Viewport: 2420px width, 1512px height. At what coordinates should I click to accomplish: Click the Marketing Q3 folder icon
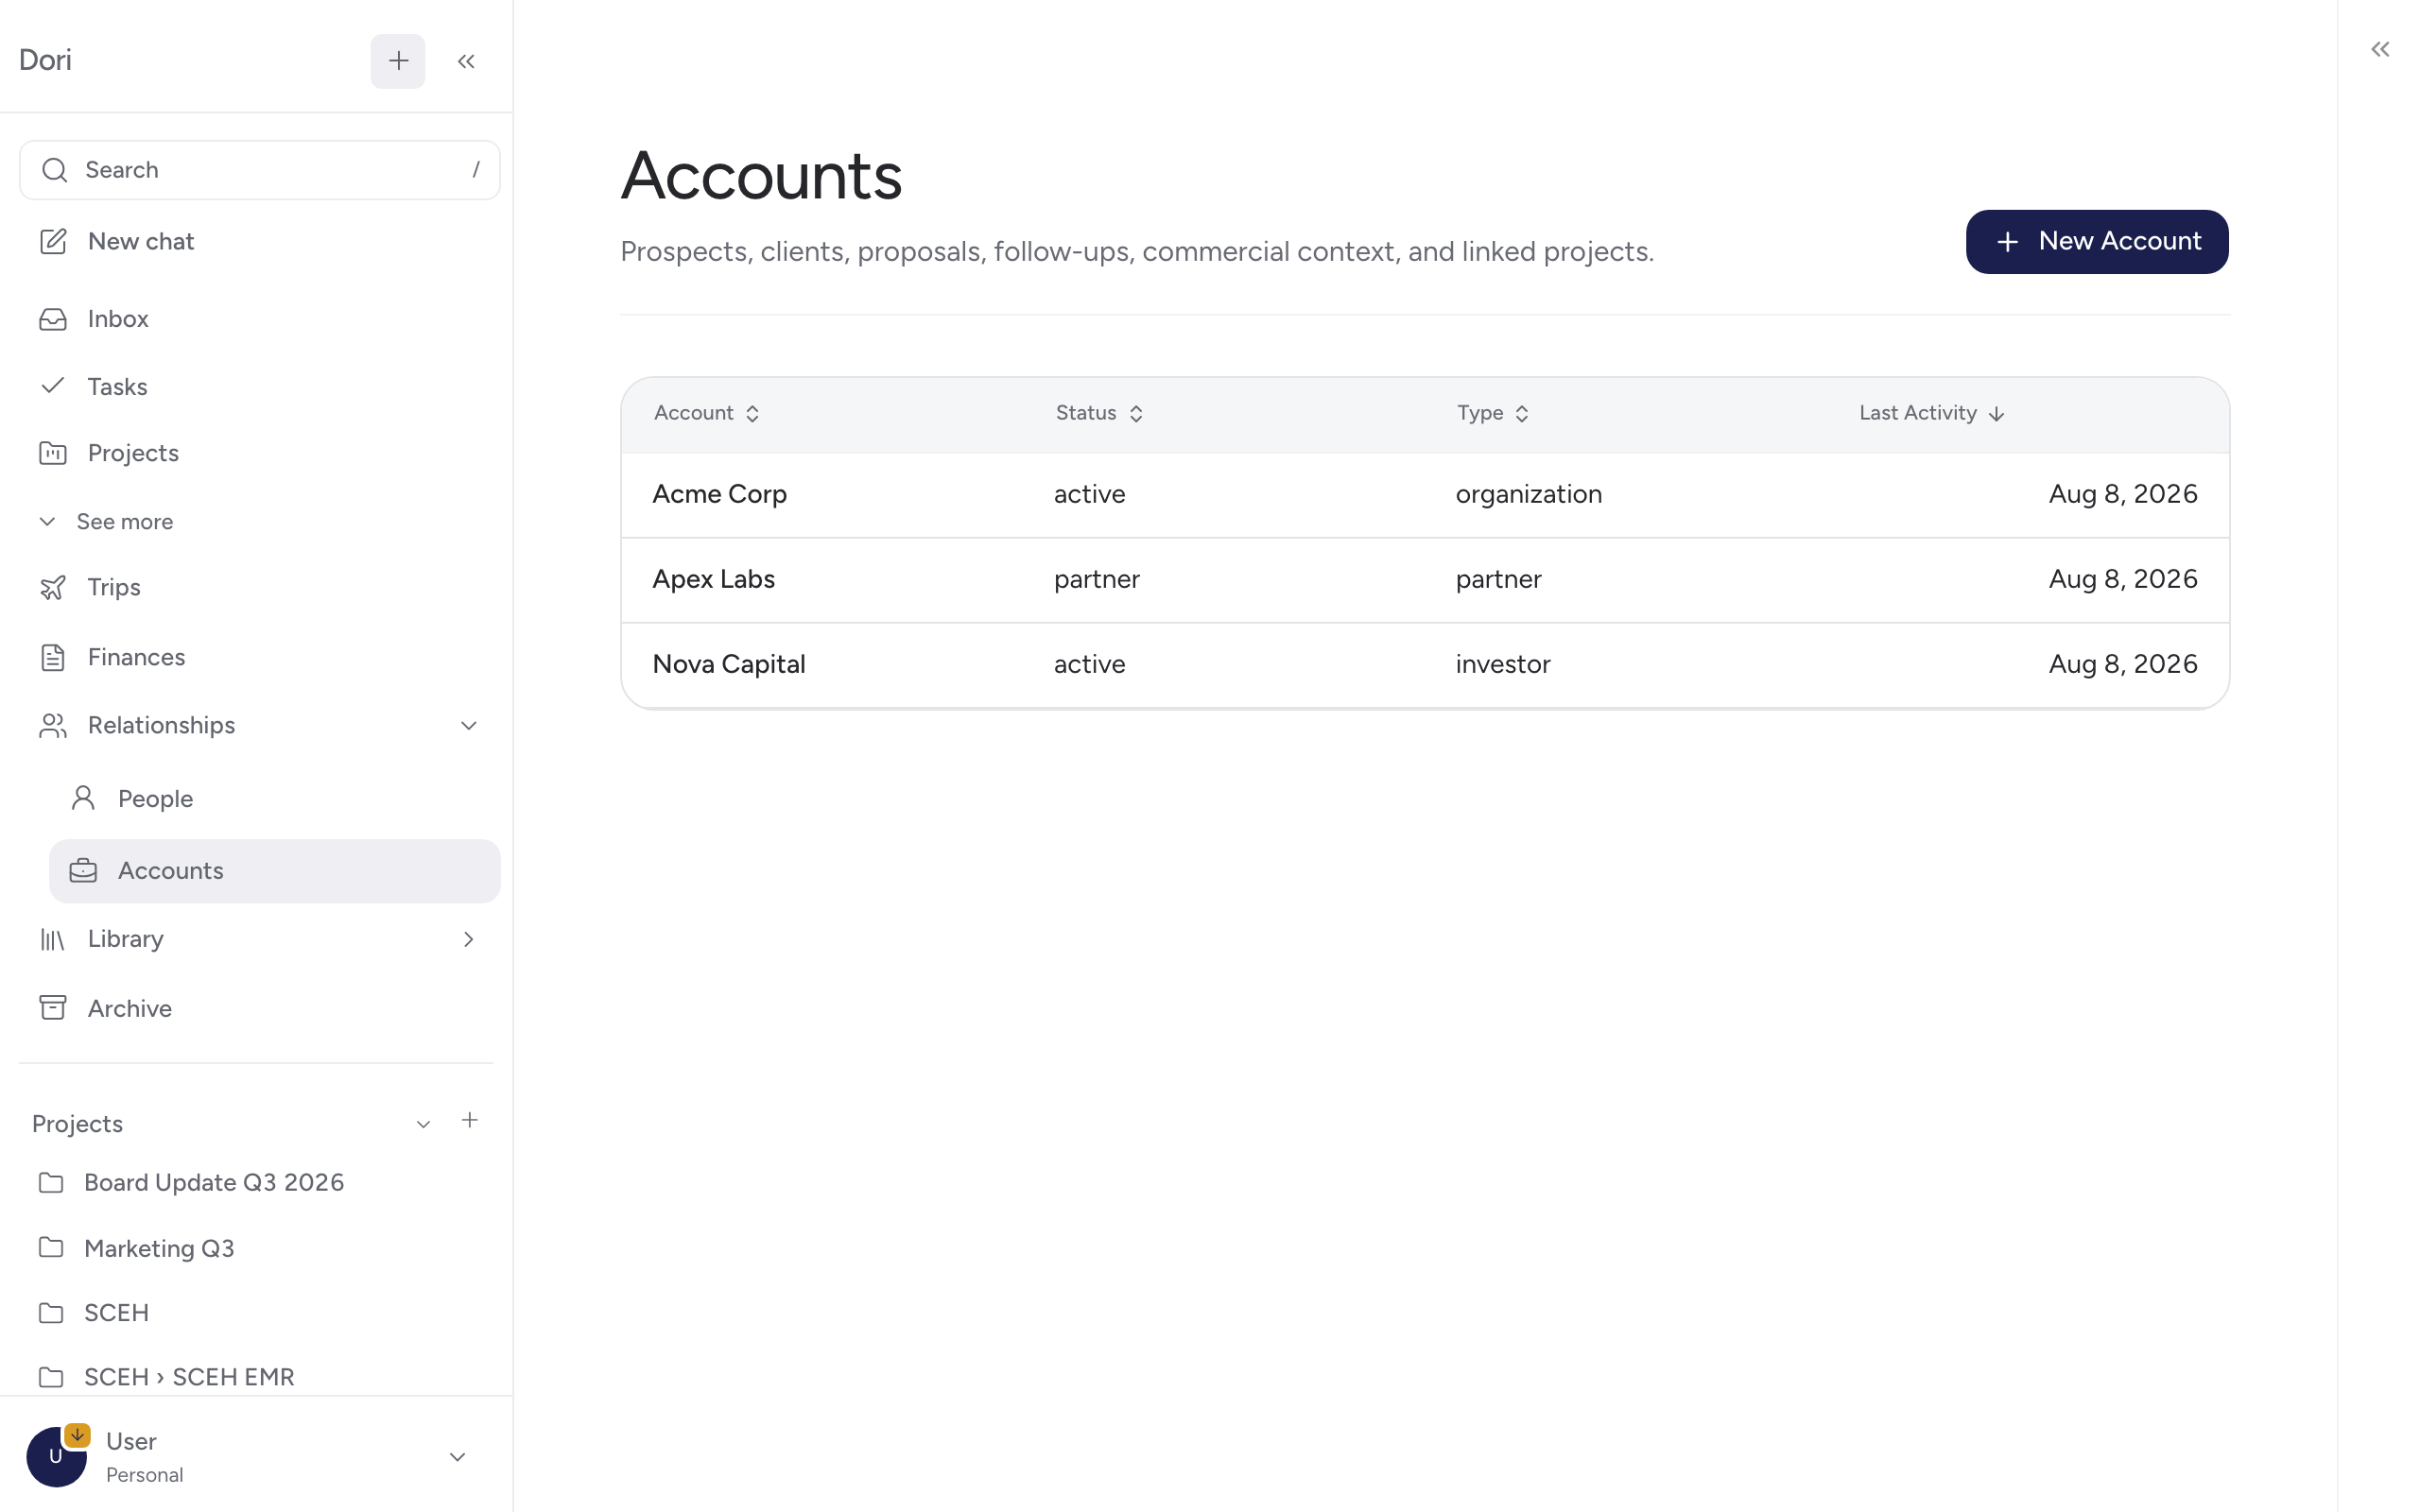(51, 1247)
